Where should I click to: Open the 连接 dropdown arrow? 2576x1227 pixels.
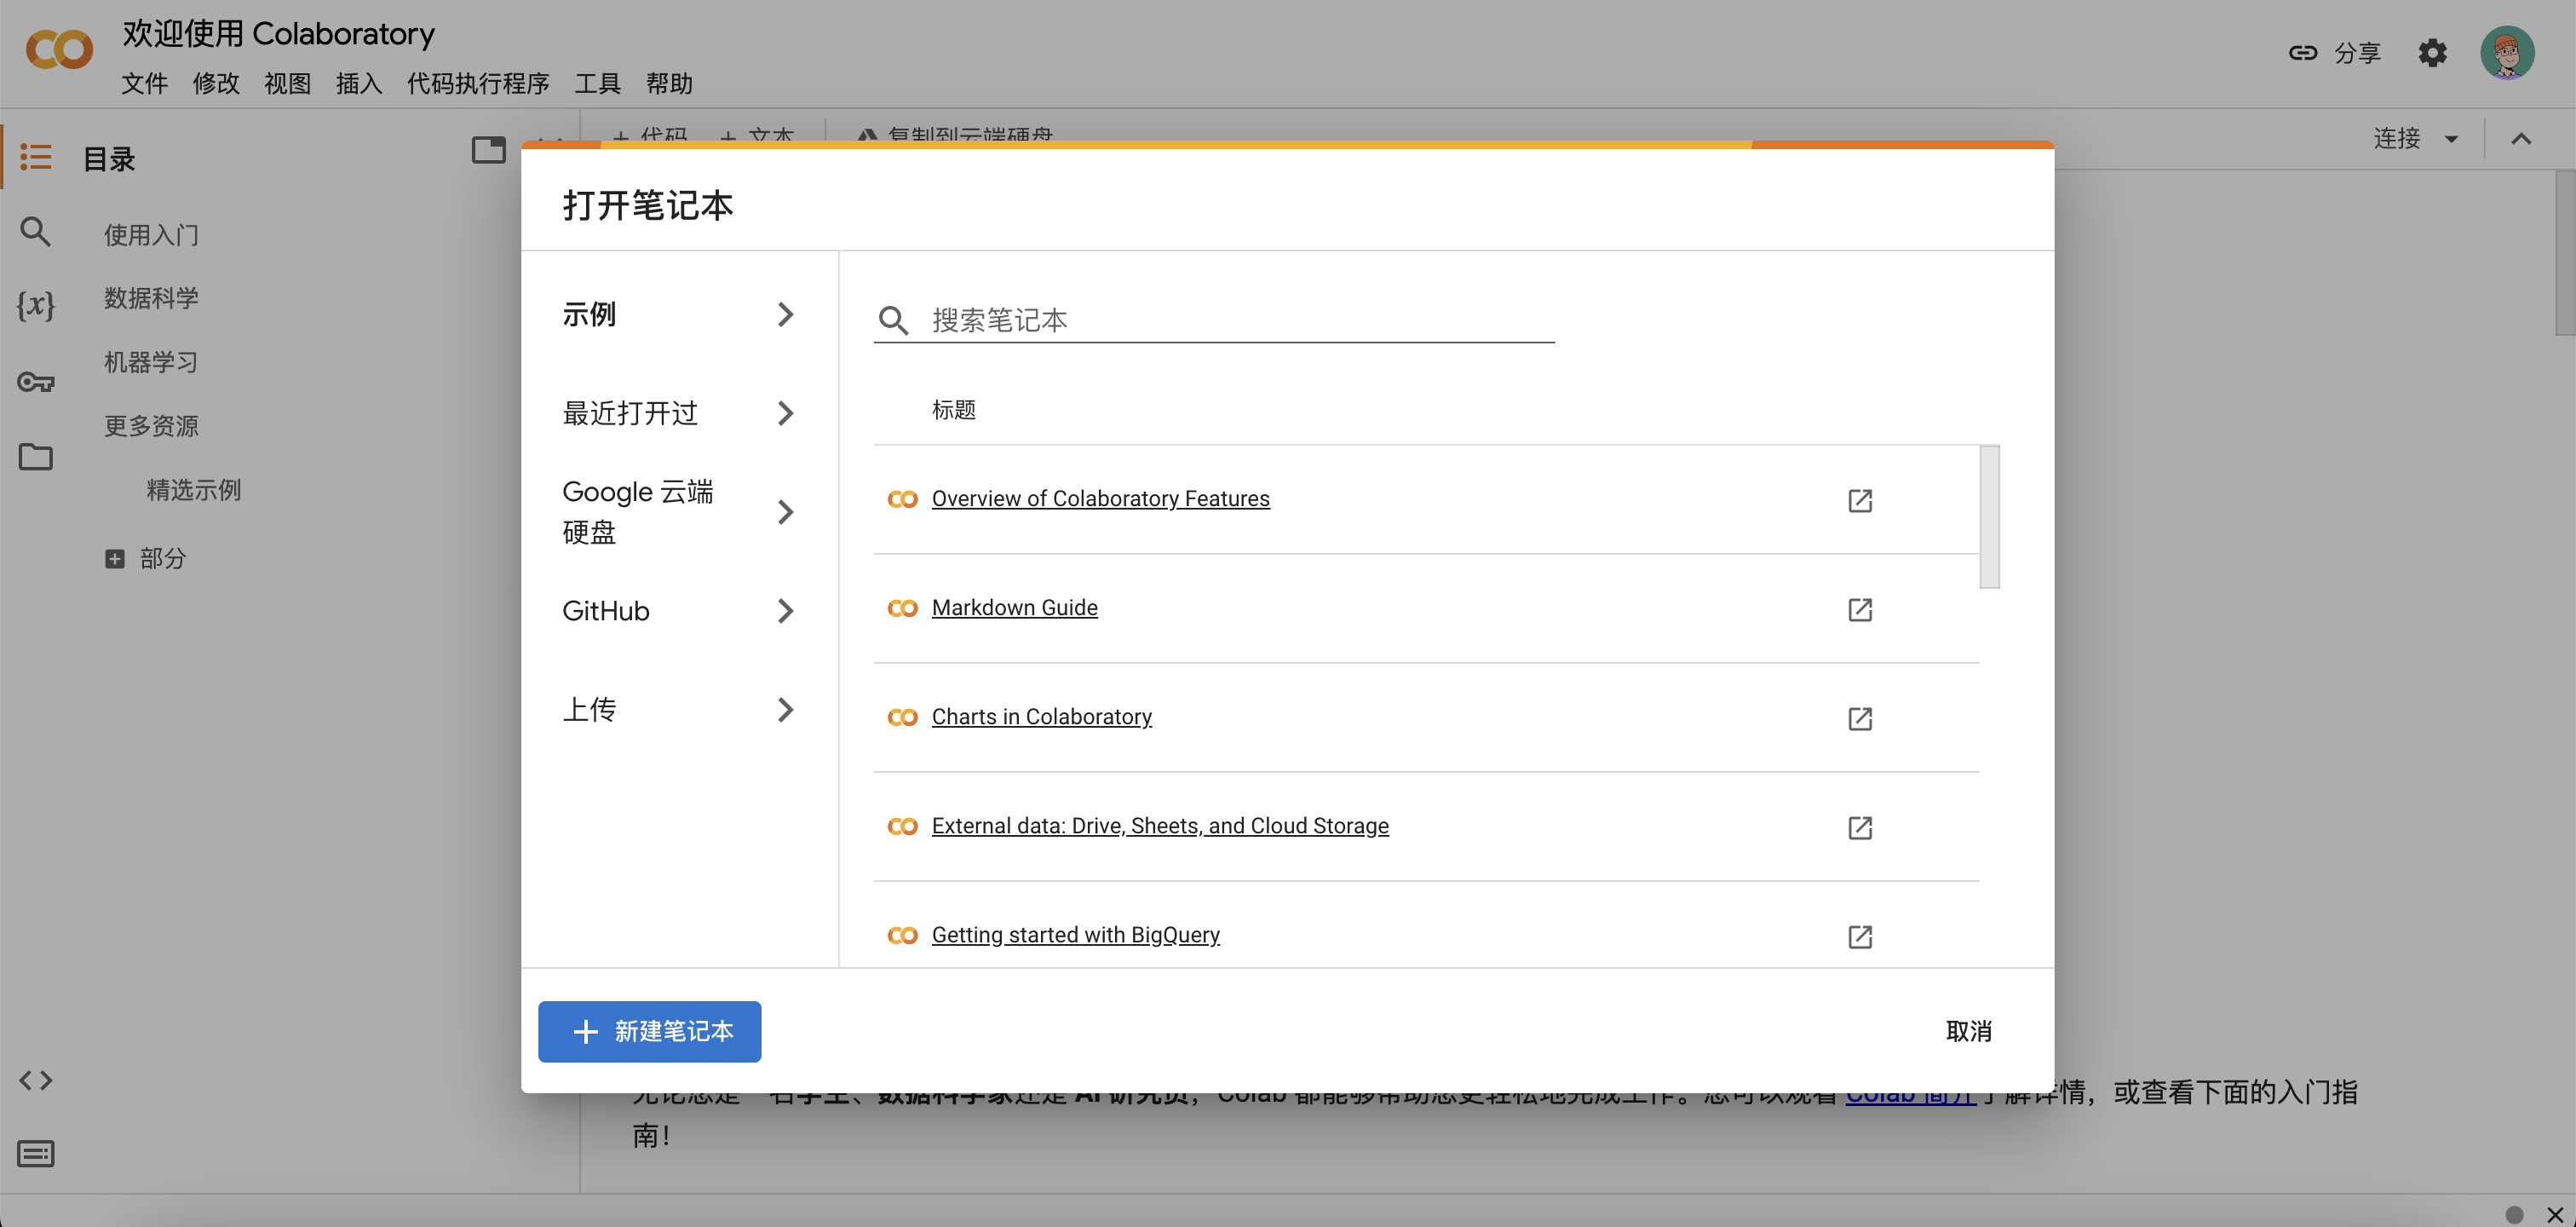coord(2451,139)
